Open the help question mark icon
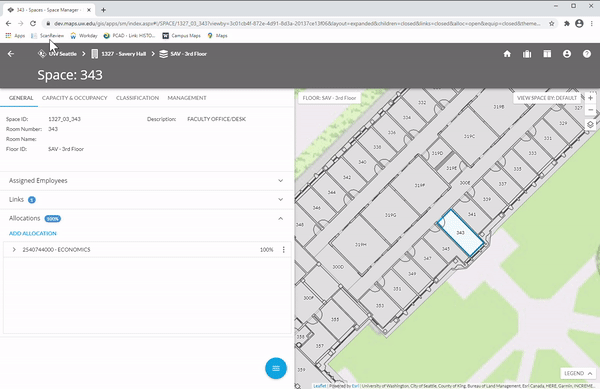This screenshot has width=600, height=389. (x=587, y=54)
